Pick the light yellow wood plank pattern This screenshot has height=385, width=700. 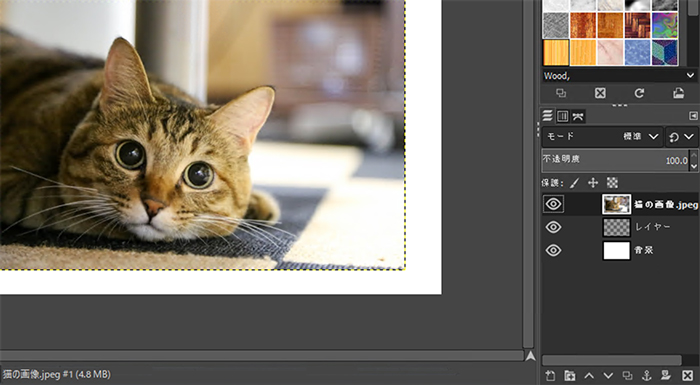(x=583, y=53)
